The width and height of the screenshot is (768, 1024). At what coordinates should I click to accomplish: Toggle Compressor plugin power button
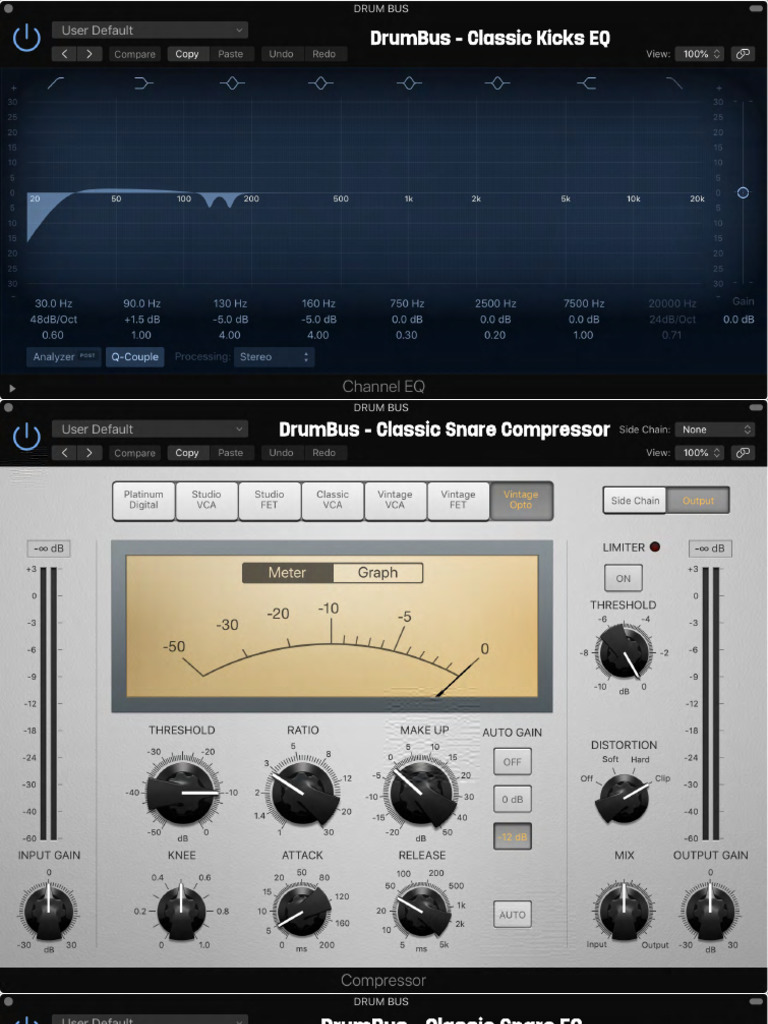point(27,437)
